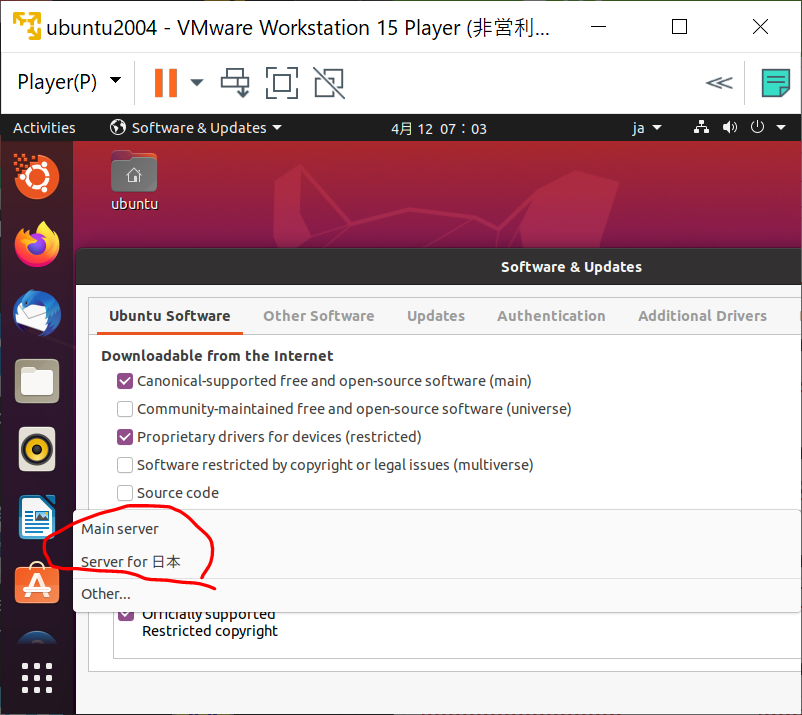
Task: Open Files from the dock
Action: tap(37, 381)
